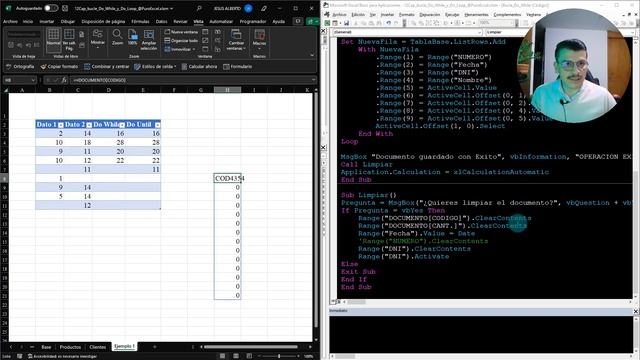Open the Dato 1 column filter dropdown
The height and width of the screenshot is (360, 640).
61,125
